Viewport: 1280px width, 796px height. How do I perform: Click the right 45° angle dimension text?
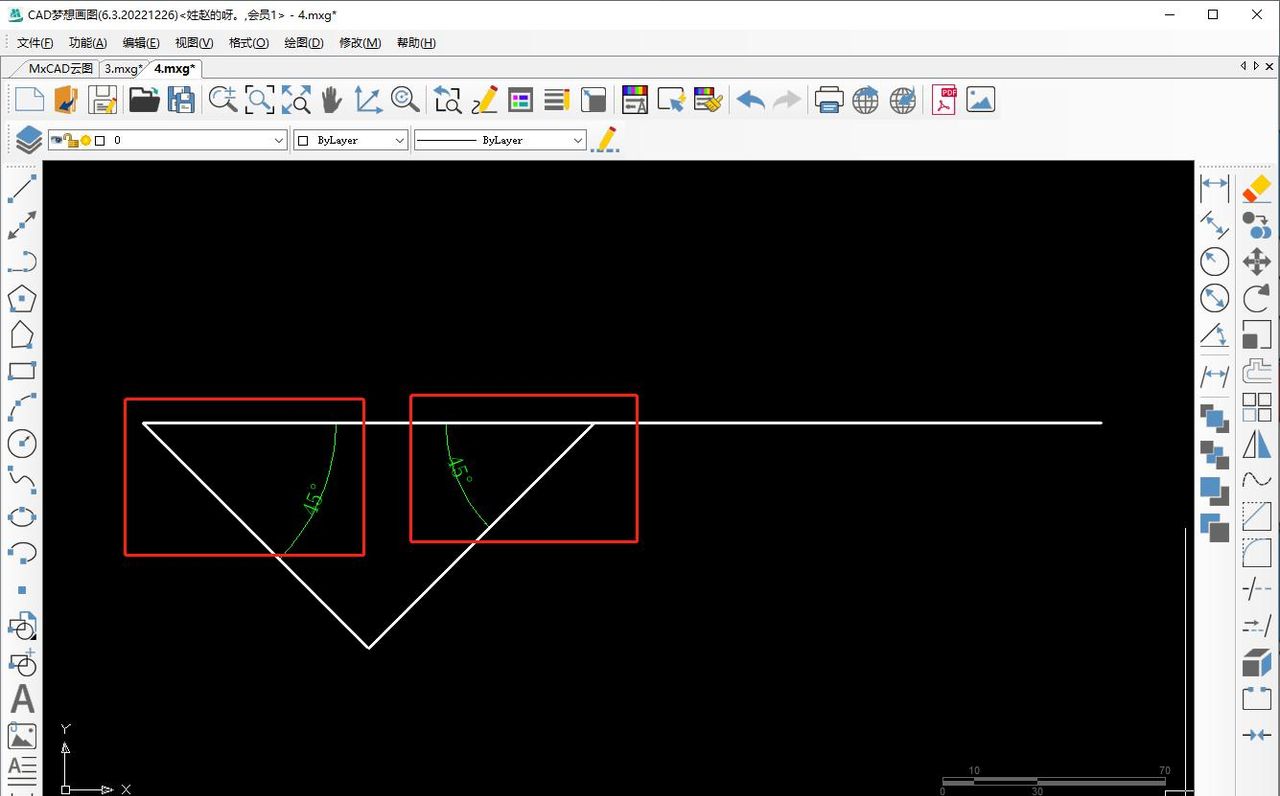(x=458, y=470)
